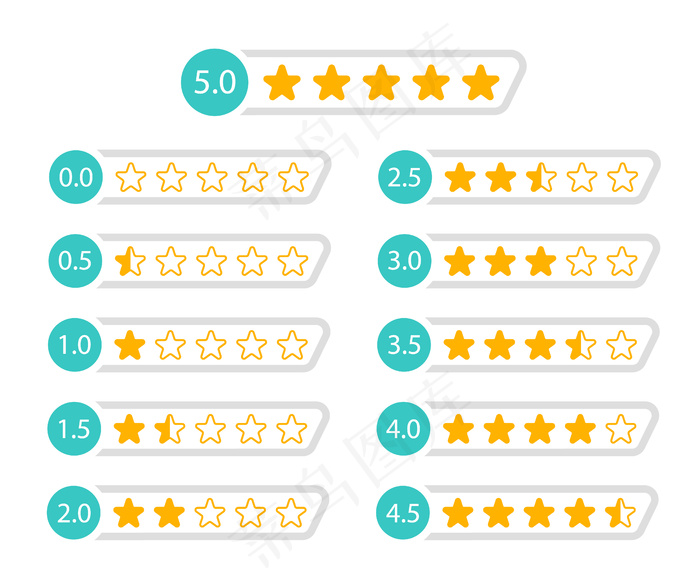Click the teal 1.5 rating badge

tap(76, 430)
